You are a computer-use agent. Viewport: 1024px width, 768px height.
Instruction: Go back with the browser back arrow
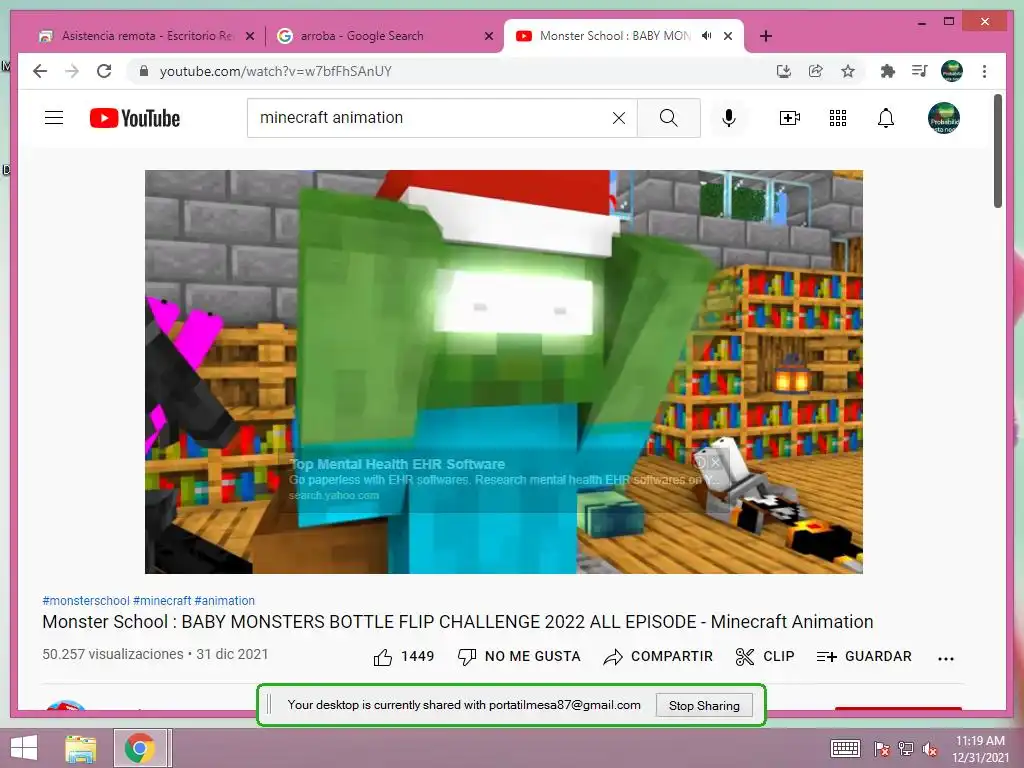point(40,71)
